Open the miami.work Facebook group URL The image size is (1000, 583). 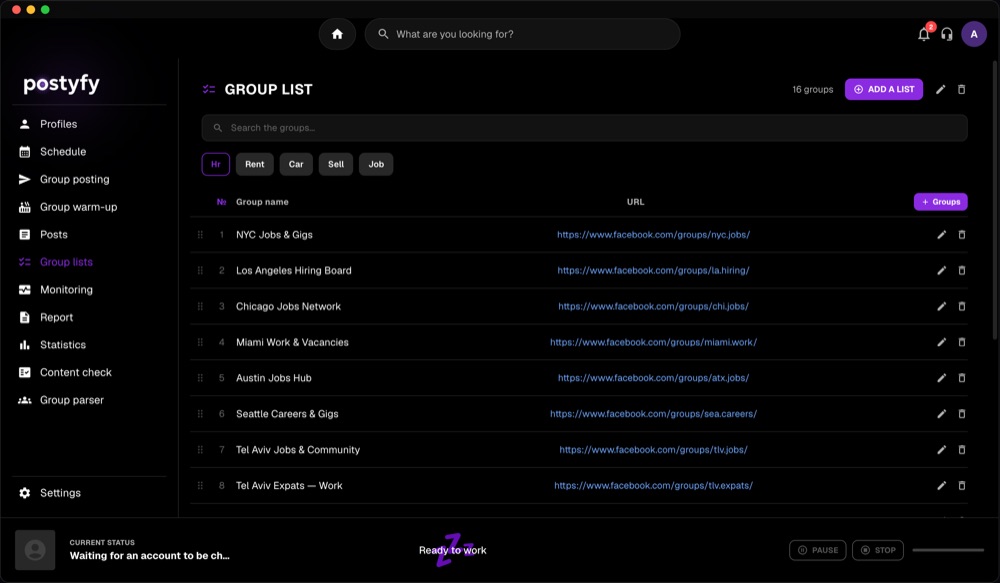click(x=653, y=342)
